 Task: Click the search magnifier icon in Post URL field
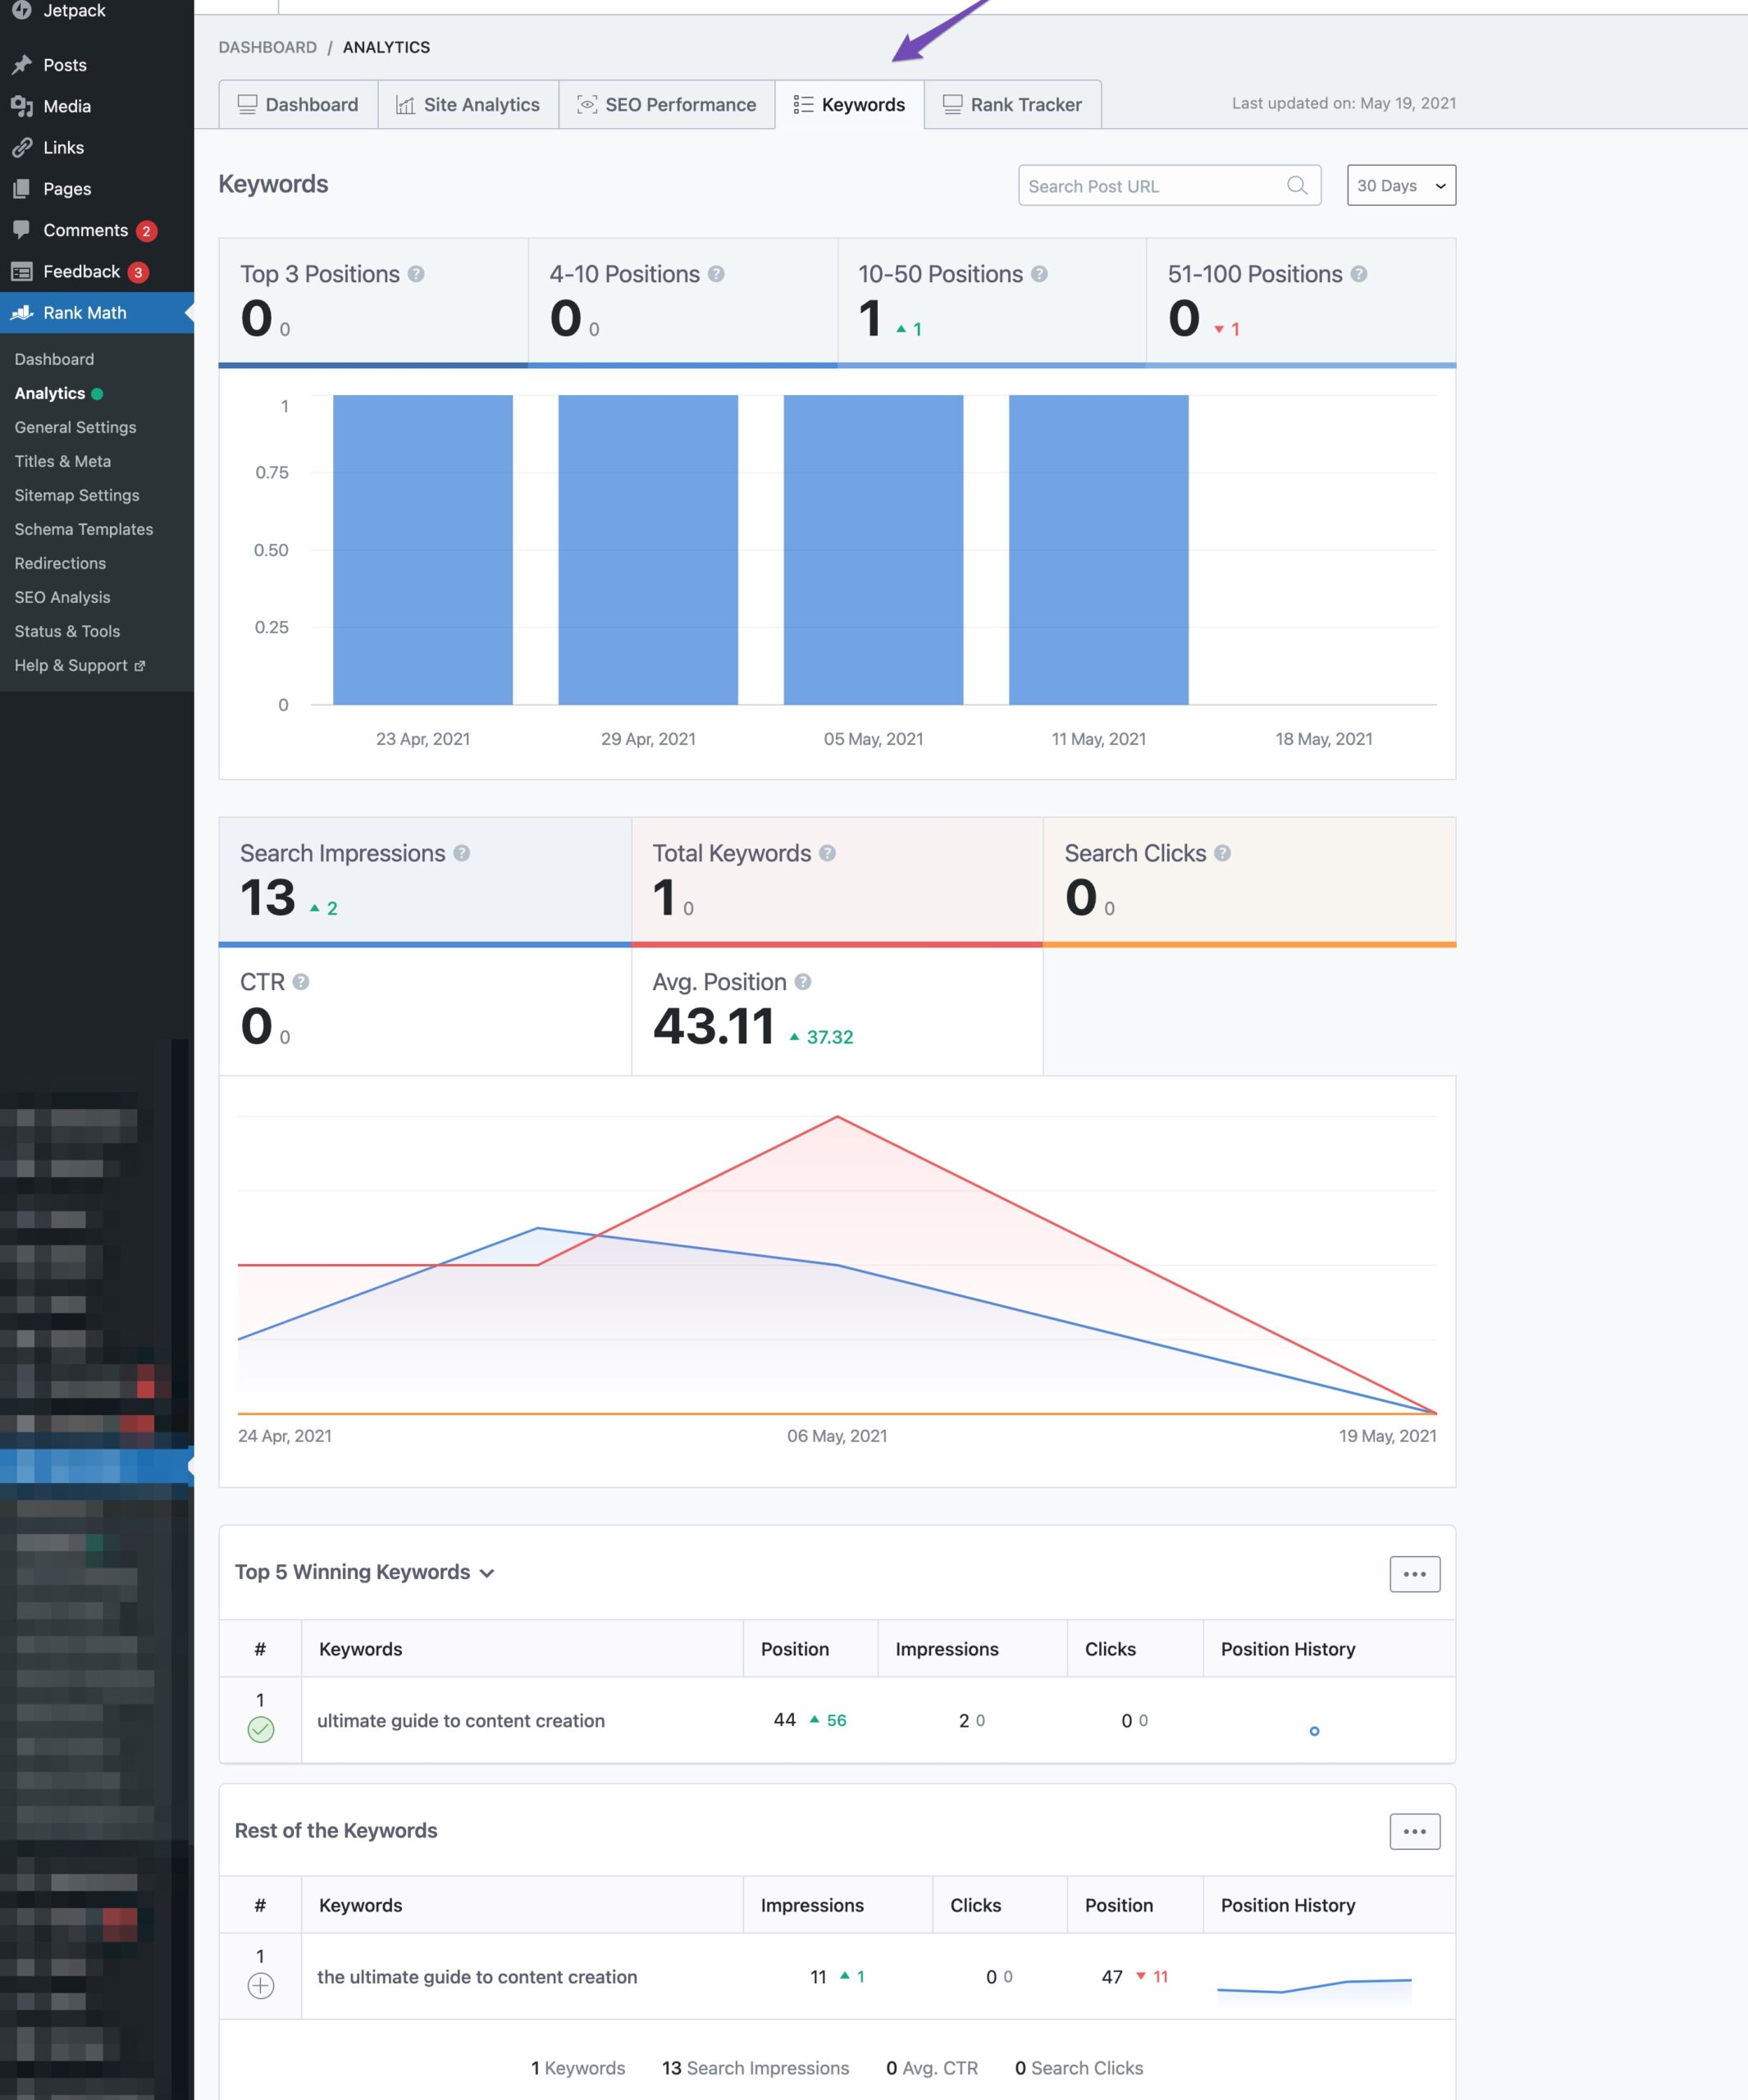coord(1296,185)
